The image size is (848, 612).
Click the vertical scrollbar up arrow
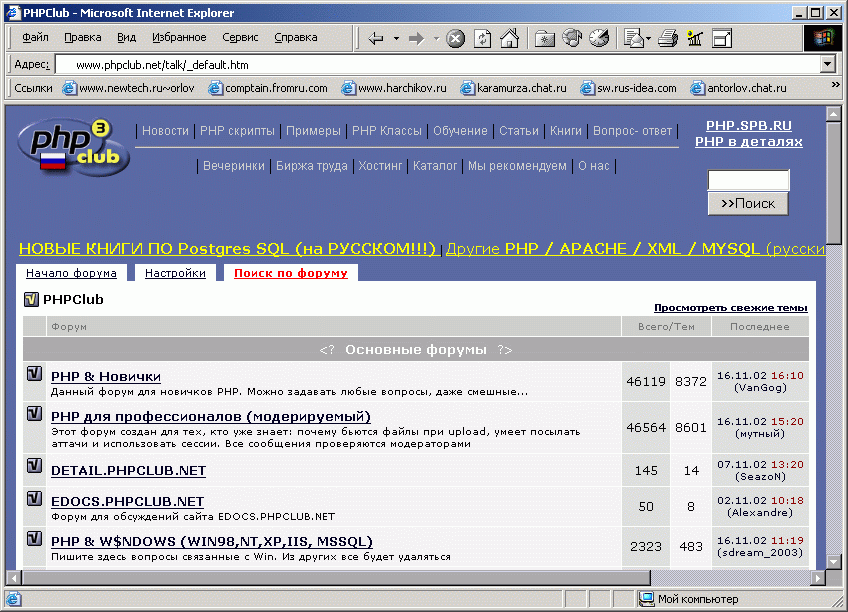[x=833, y=114]
